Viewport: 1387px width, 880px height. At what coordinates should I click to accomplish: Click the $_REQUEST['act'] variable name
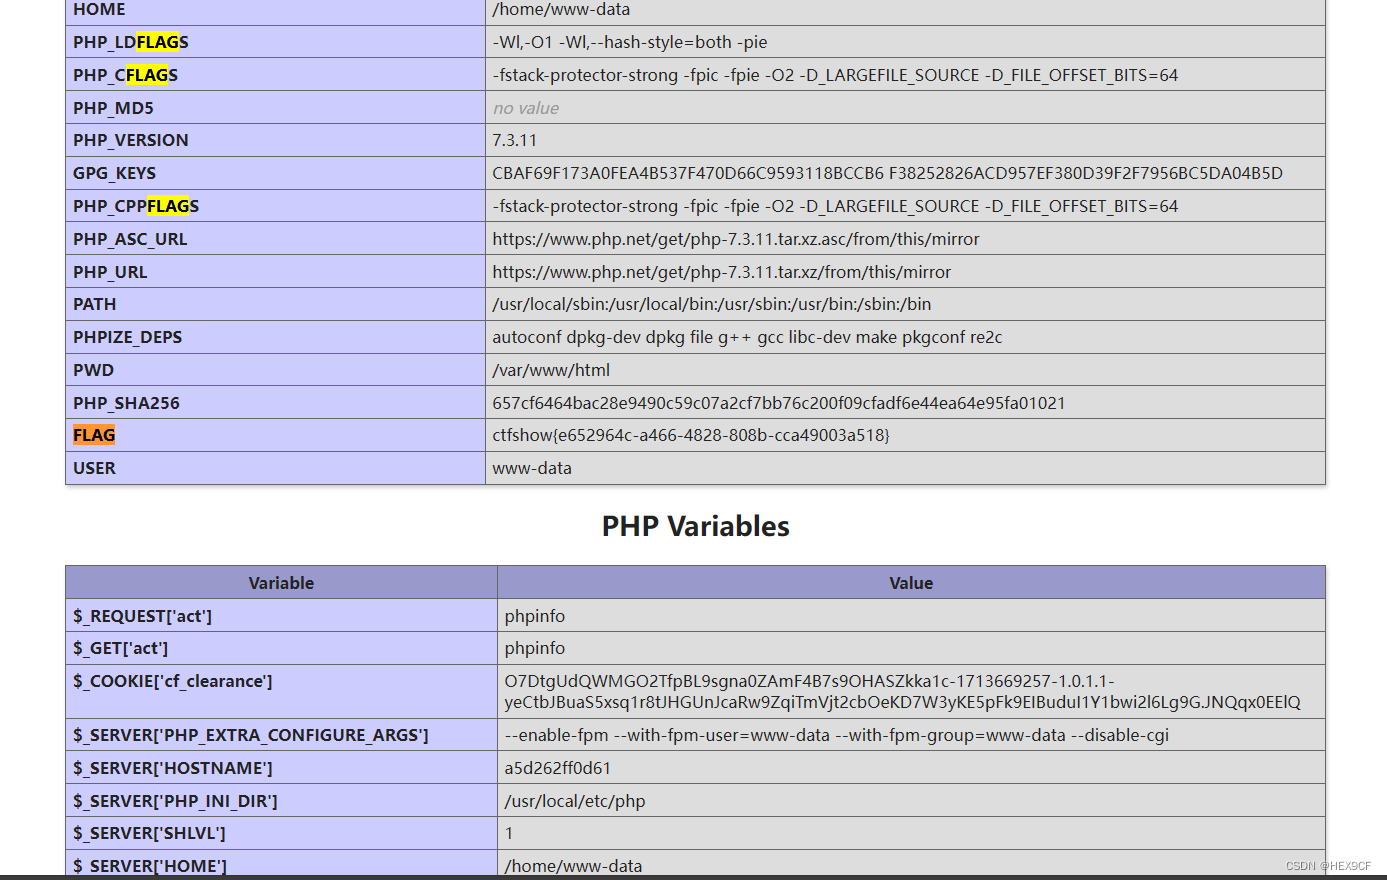click(x=143, y=616)
